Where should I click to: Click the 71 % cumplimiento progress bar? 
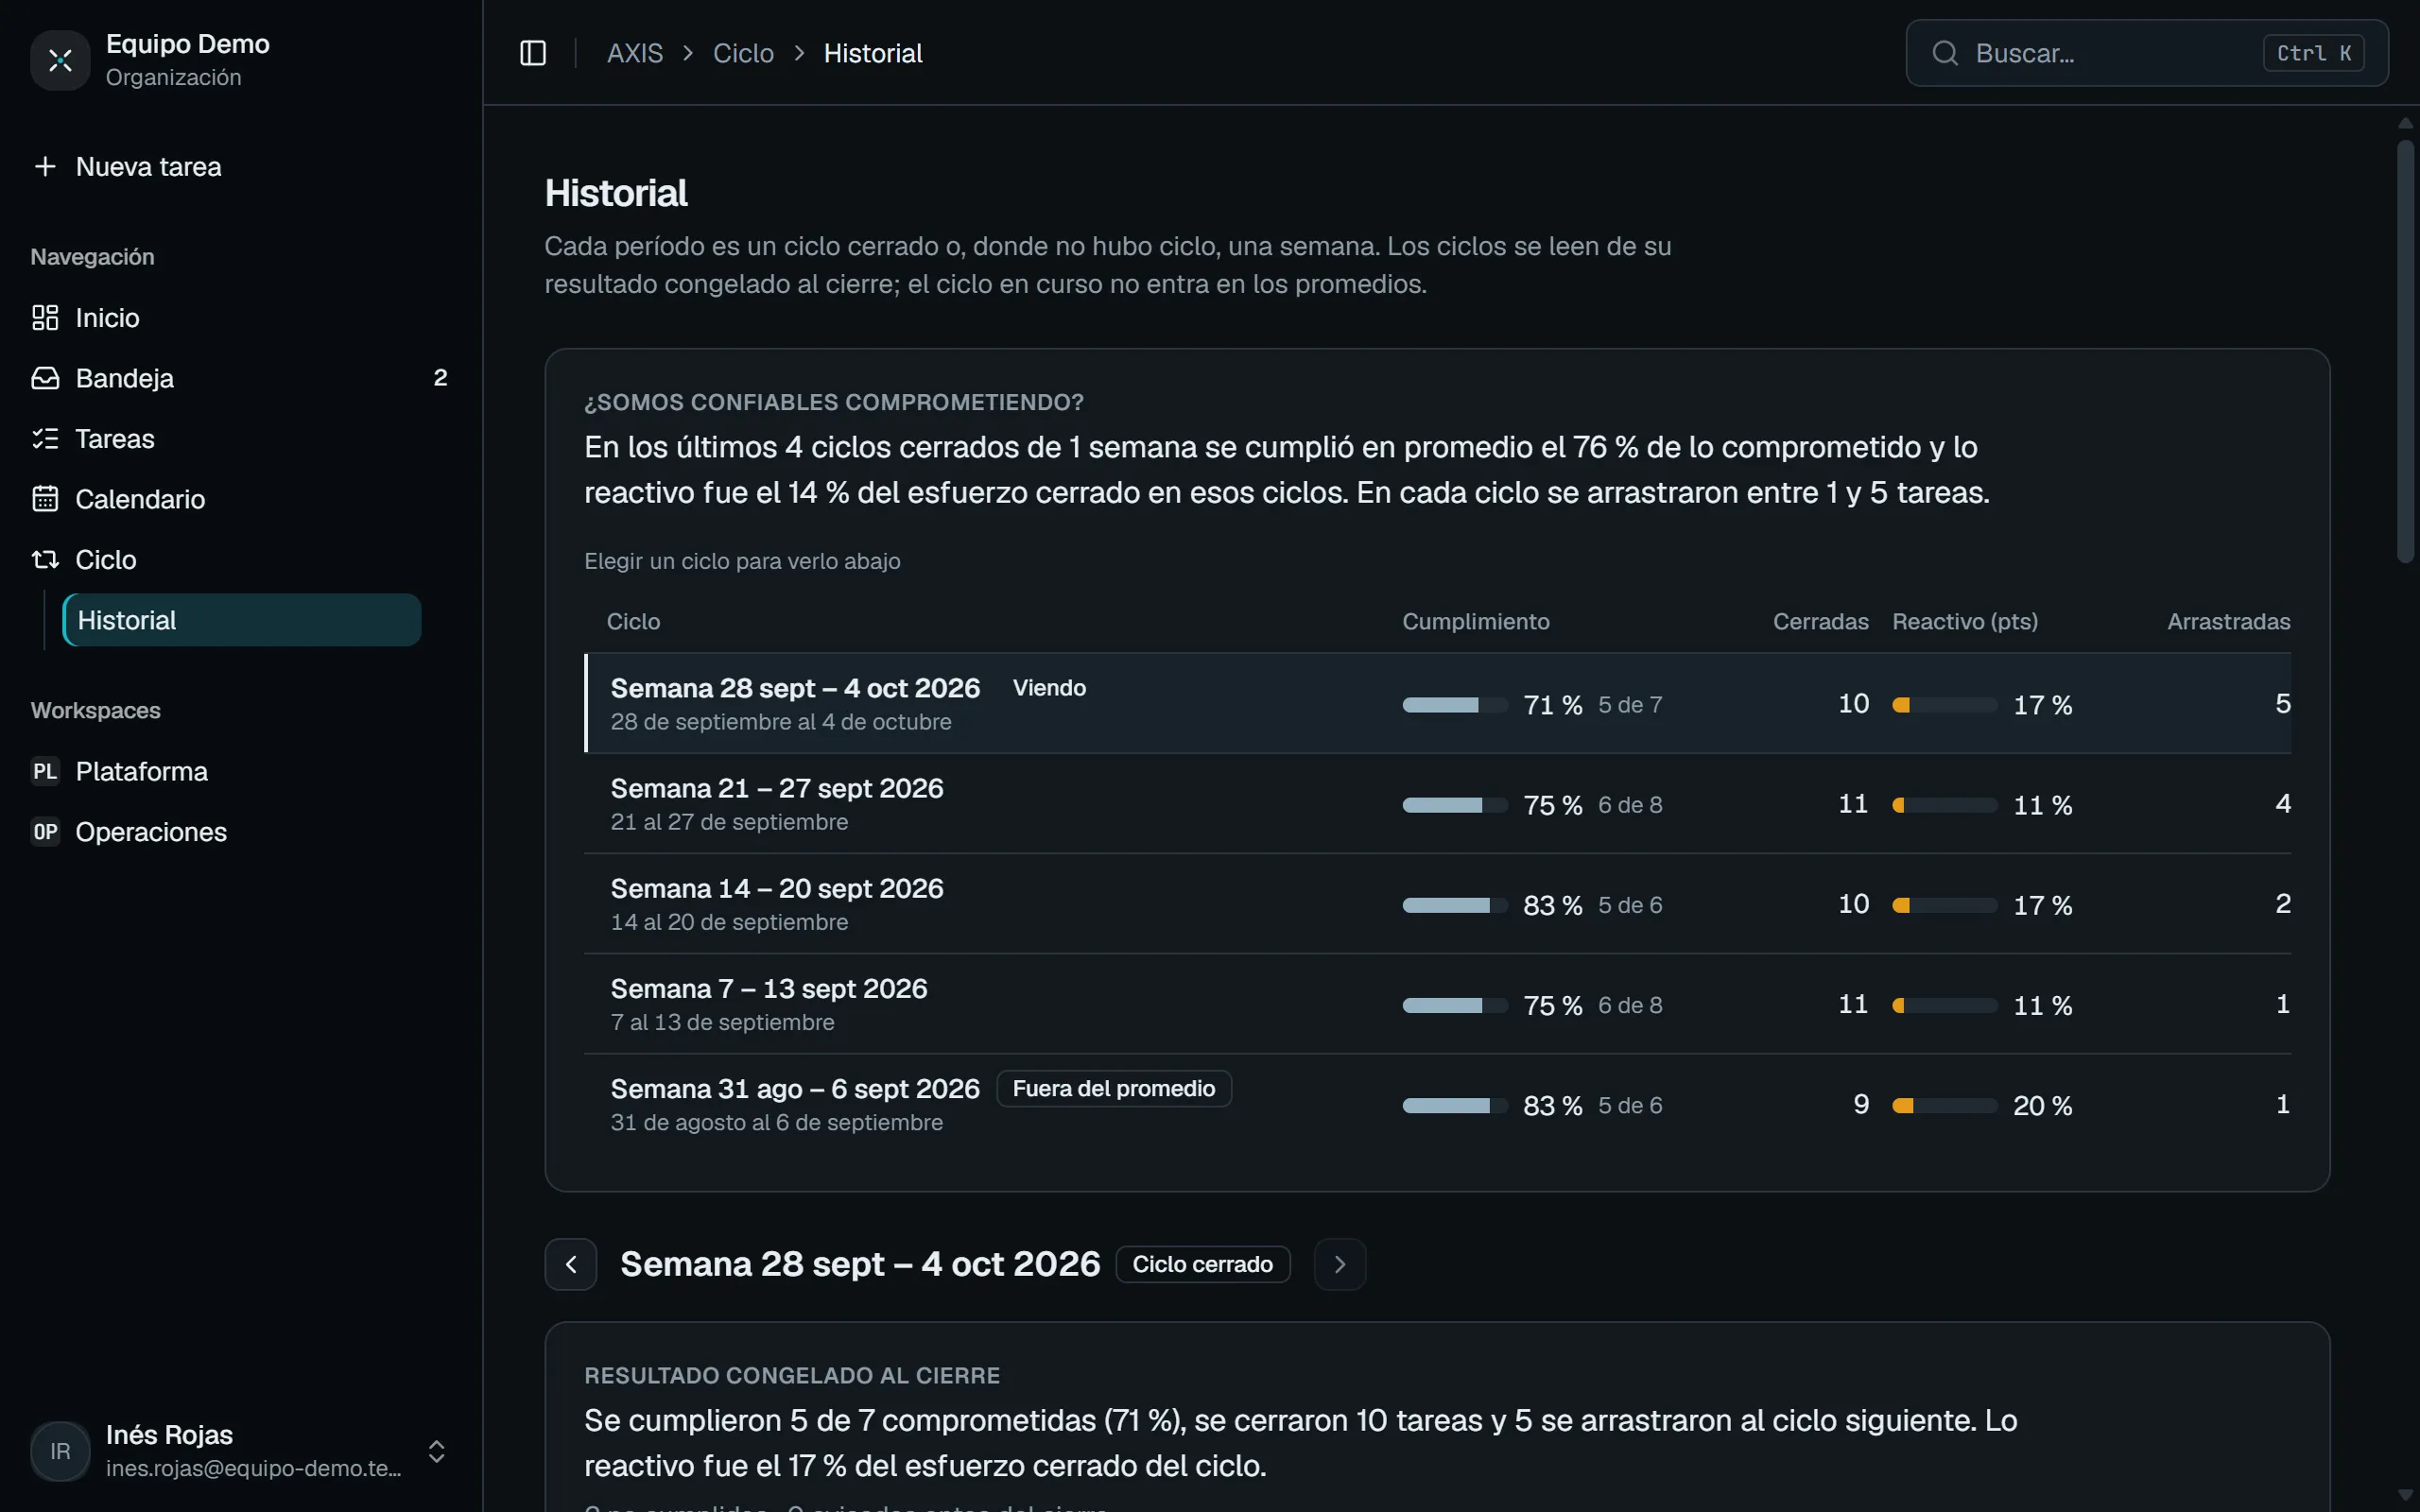tap(1455, 705)
